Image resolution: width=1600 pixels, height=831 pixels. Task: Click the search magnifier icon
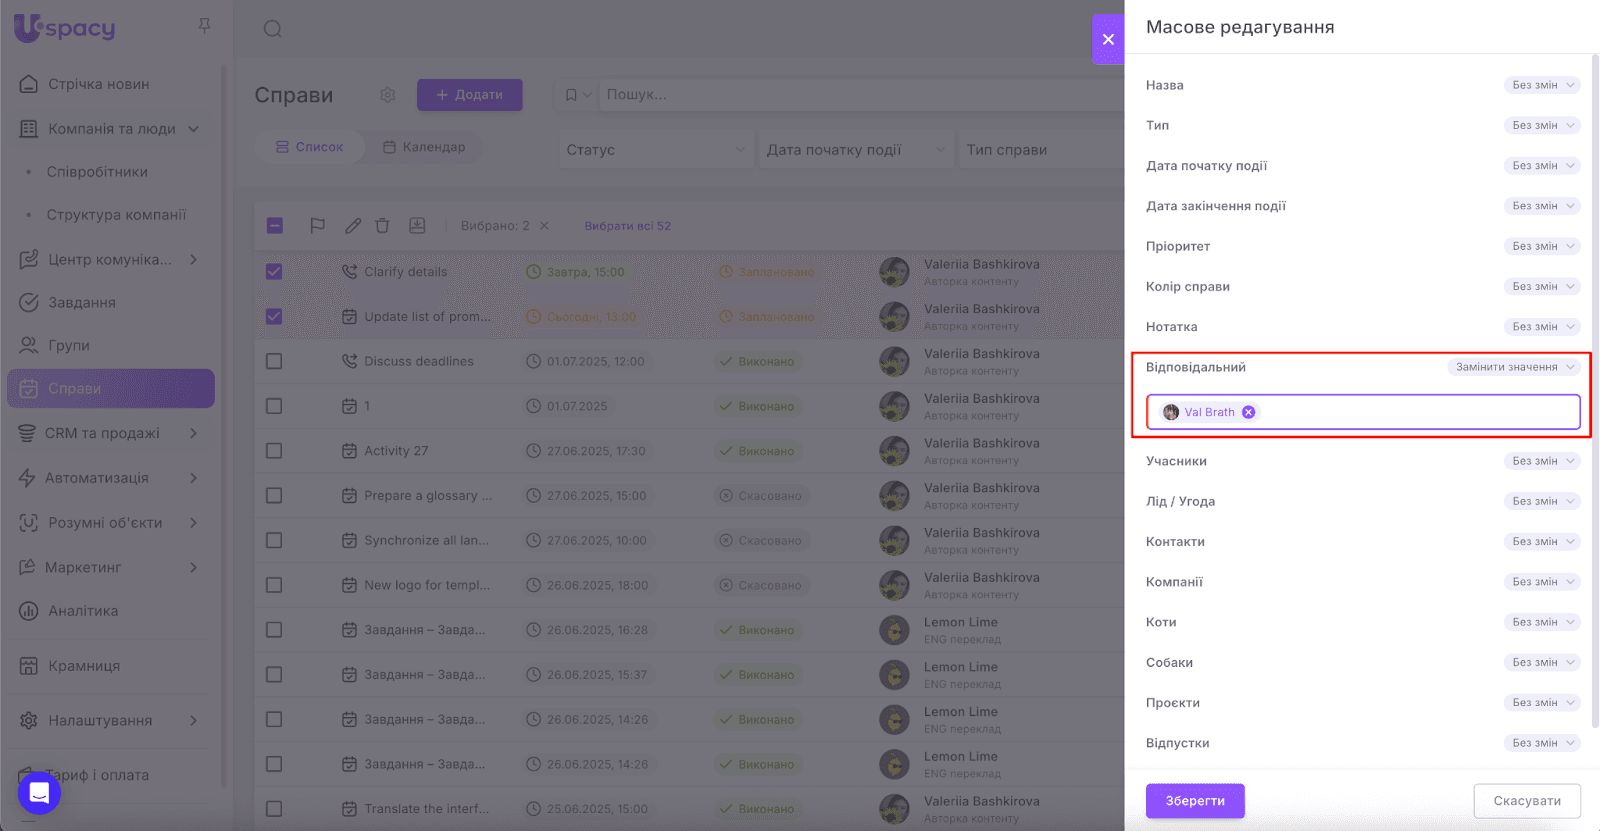point(272,29)
